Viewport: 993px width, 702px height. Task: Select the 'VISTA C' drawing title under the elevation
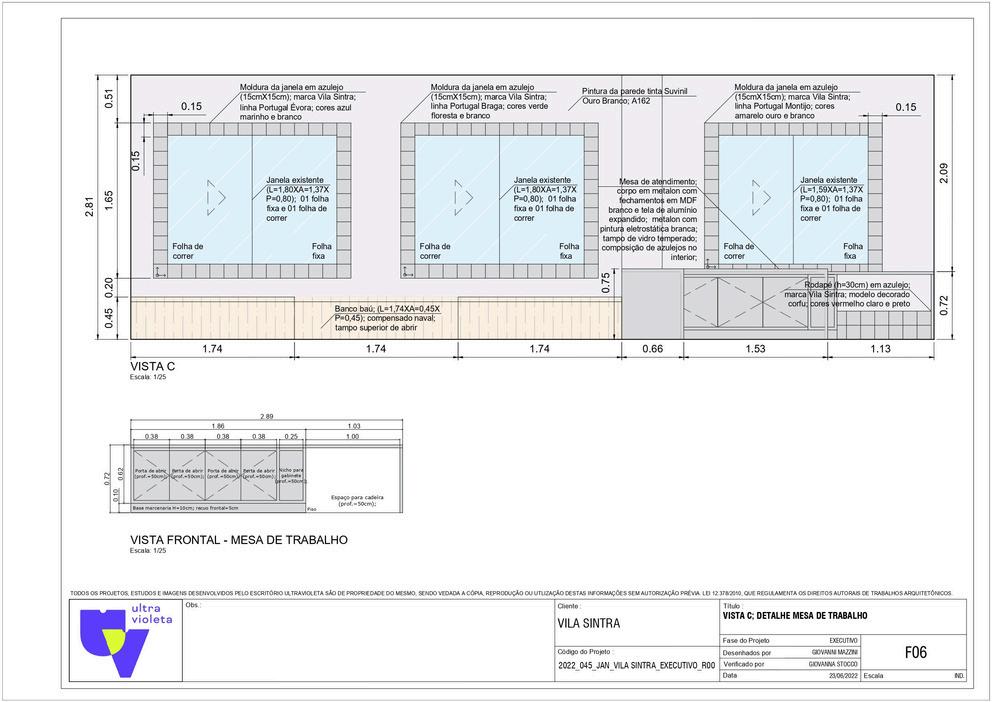152,366
